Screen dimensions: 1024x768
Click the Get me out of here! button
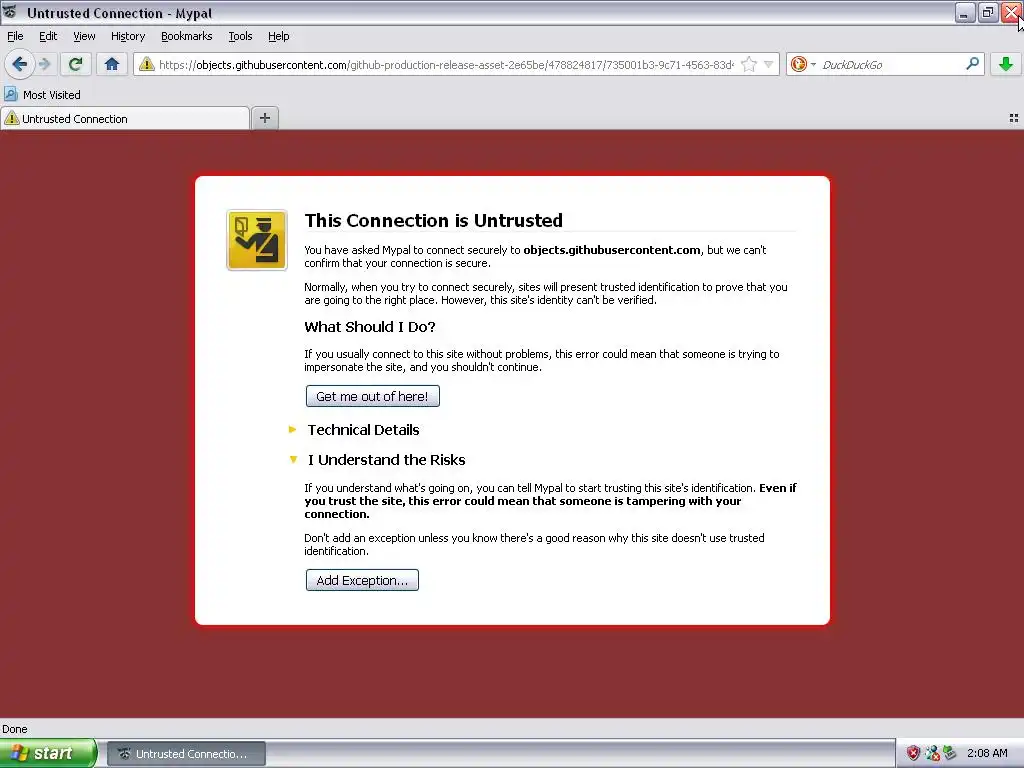click(x=372, y=396)
